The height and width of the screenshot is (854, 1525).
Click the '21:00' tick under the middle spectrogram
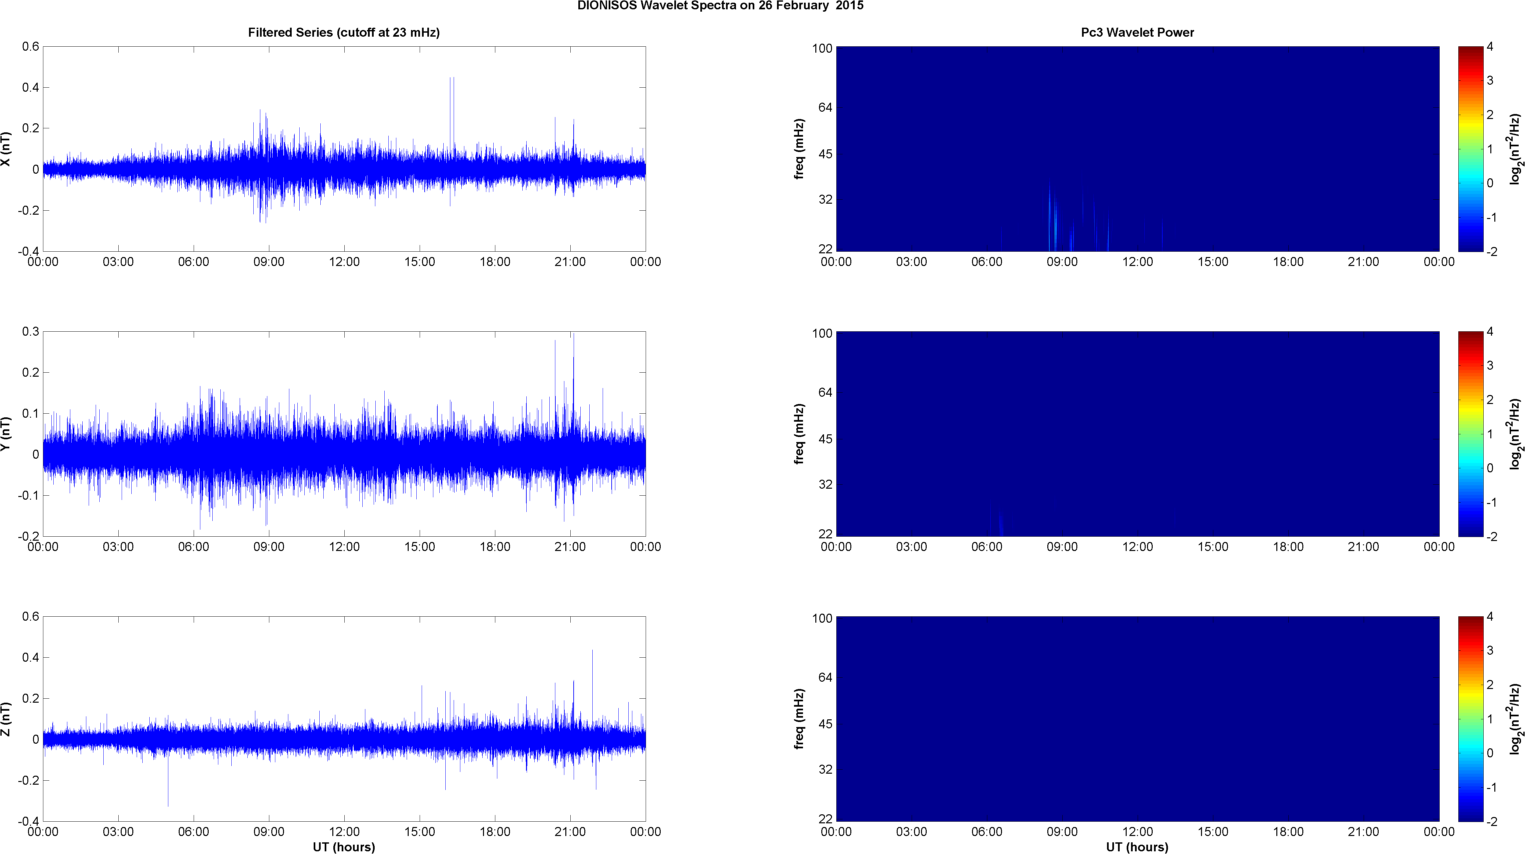click(1364, 547)
